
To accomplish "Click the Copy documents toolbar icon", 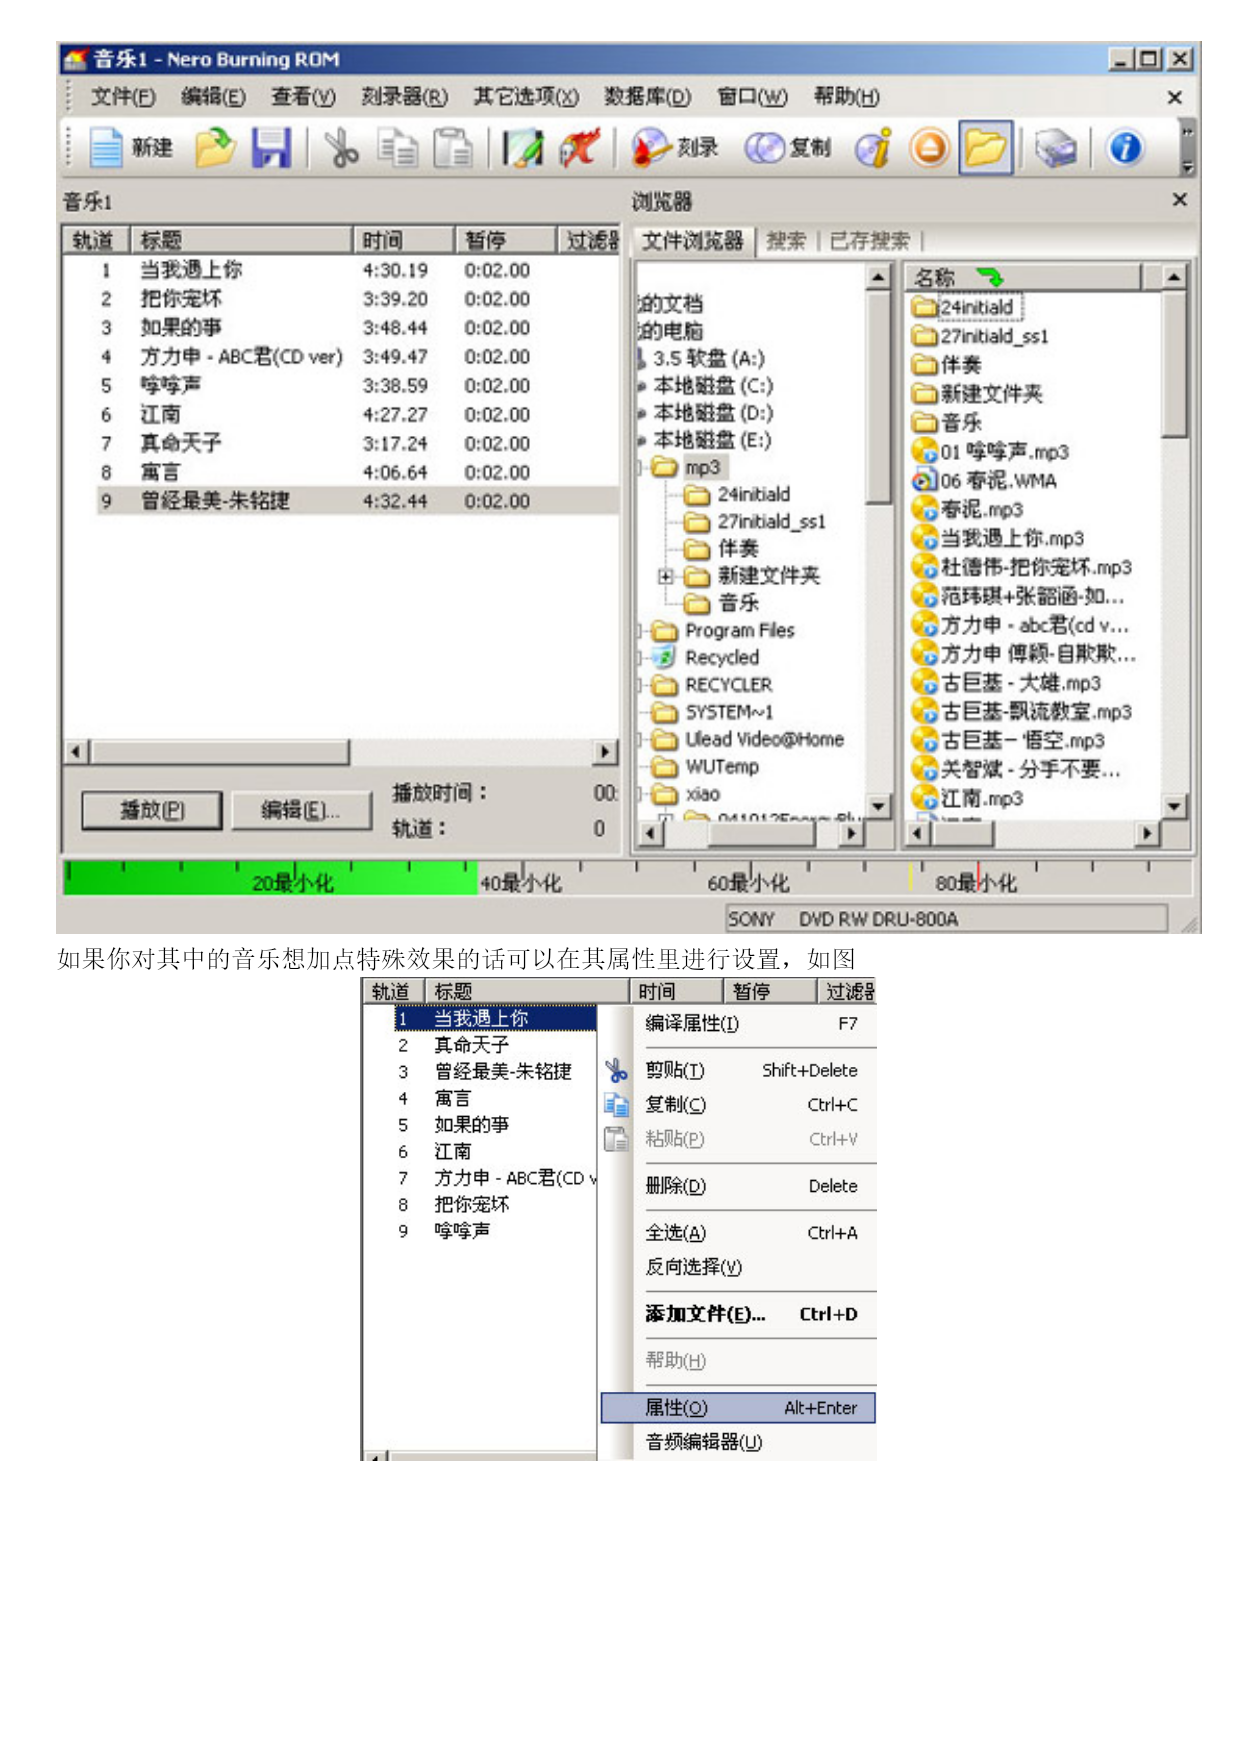I will coord(398,148).
